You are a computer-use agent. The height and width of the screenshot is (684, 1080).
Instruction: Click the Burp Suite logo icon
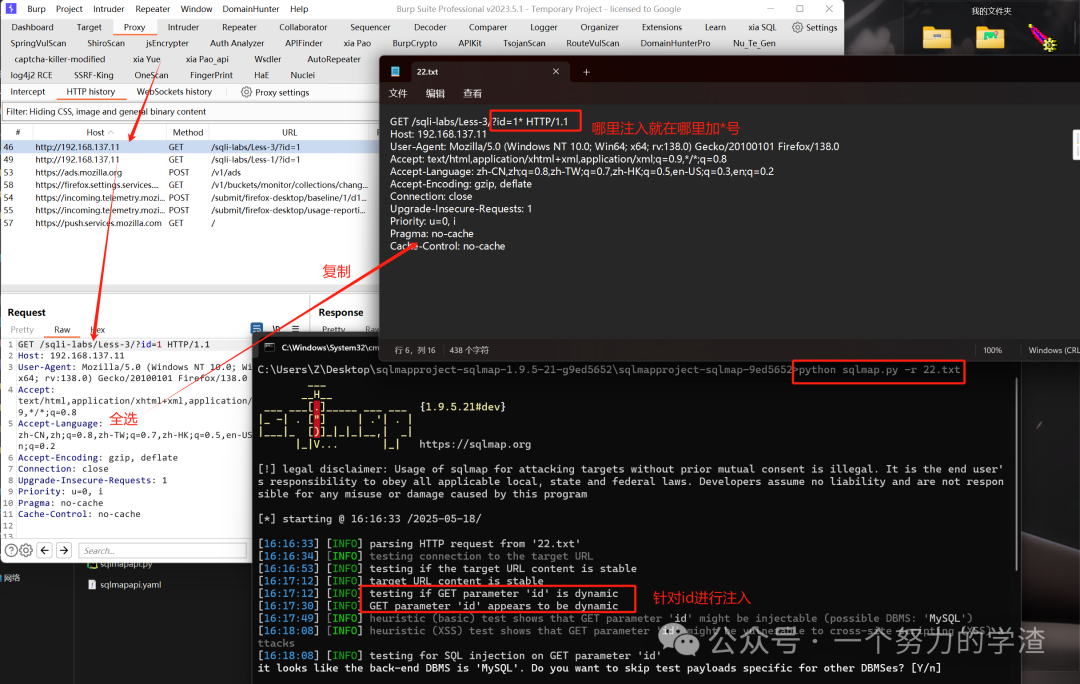(11, 9)
